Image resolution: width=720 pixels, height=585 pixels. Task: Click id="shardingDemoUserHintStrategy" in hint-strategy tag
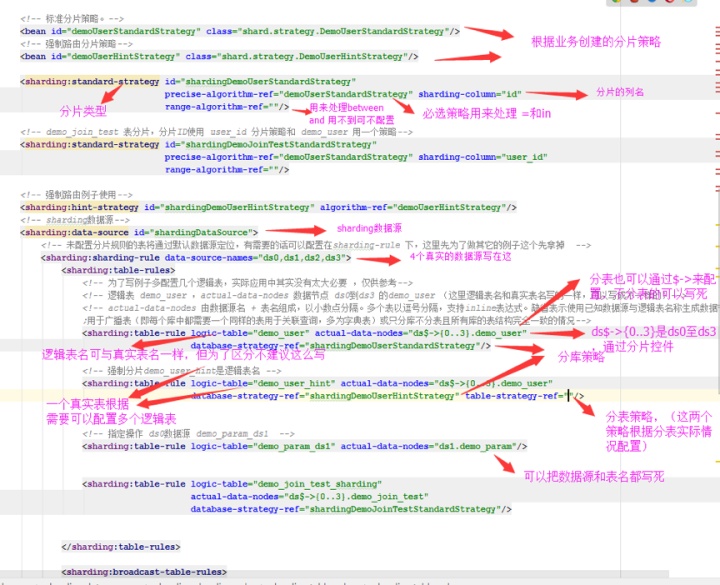click(229, 208)
